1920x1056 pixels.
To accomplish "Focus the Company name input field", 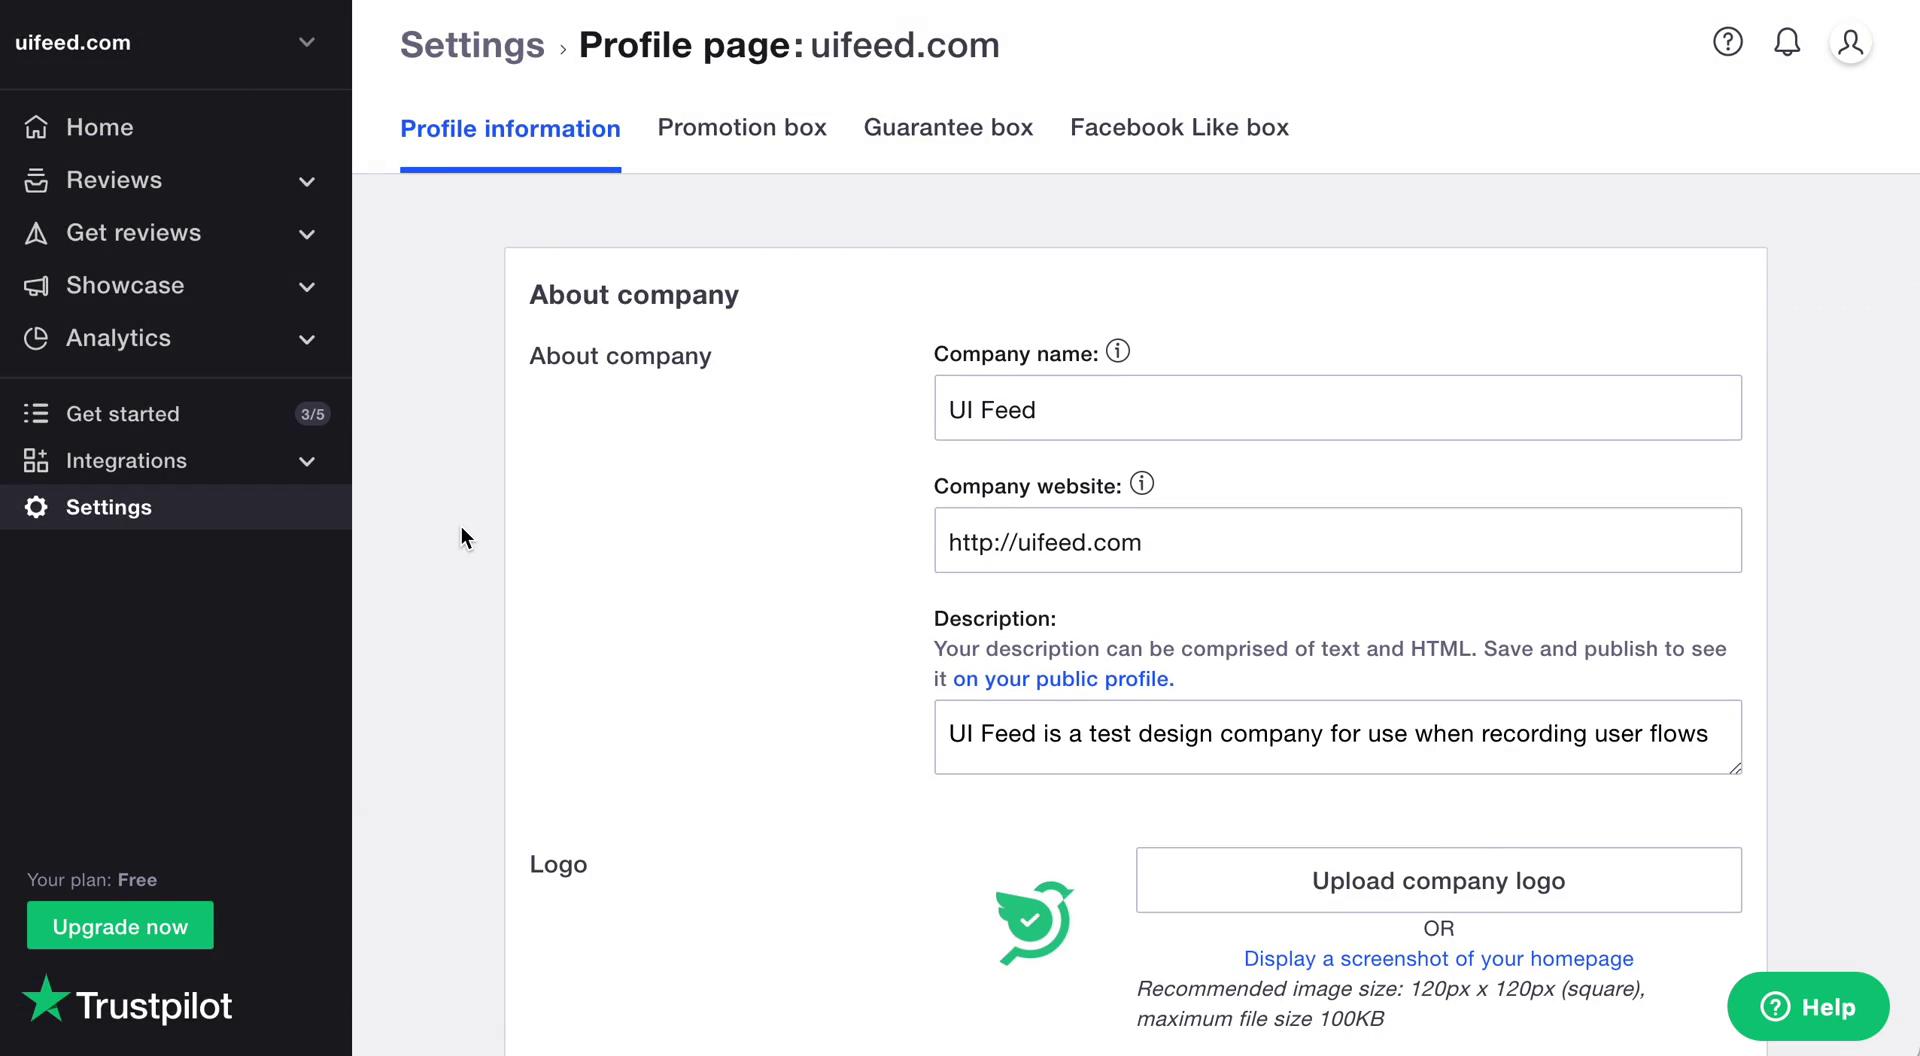I will tap(1338, 408).
